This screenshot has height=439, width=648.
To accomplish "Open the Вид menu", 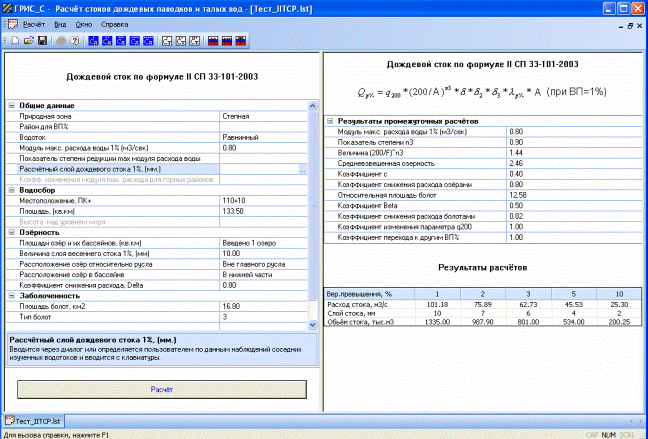I will [60, 24].
